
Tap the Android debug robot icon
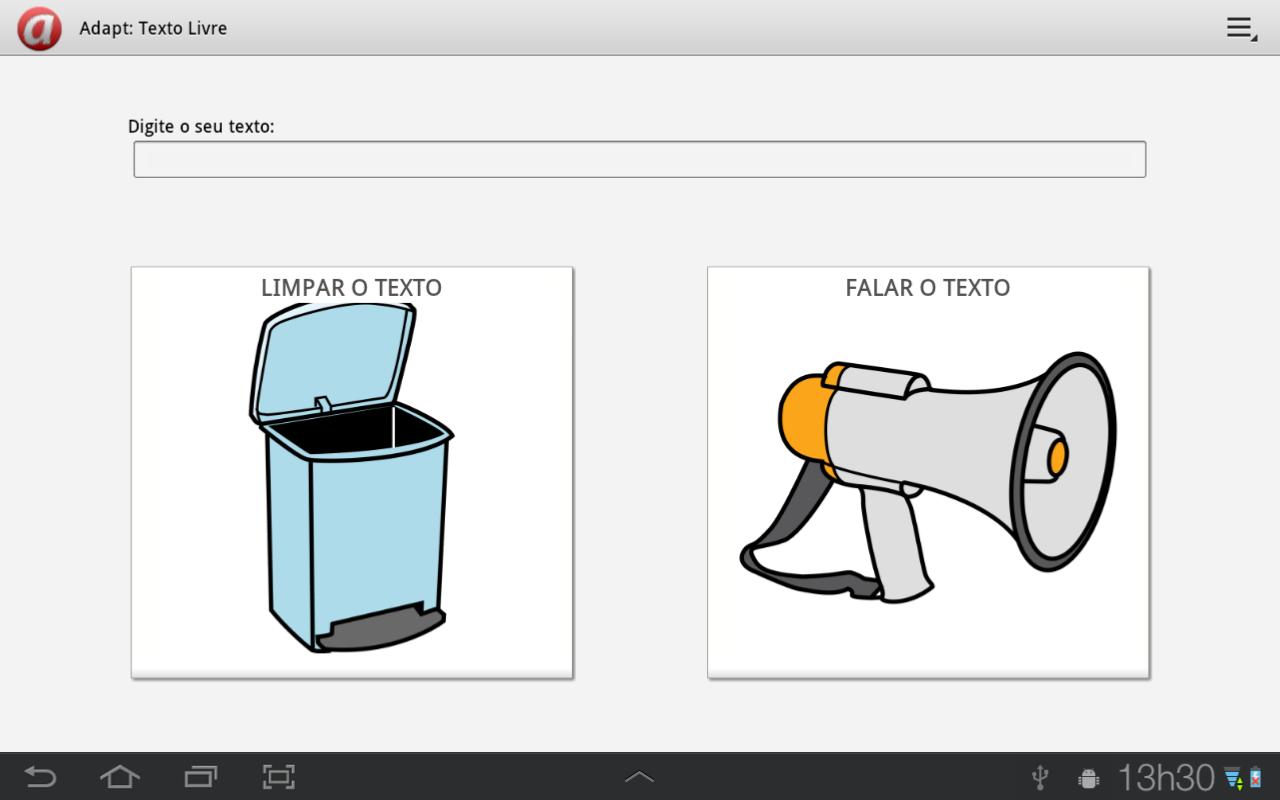(1089, 777)
